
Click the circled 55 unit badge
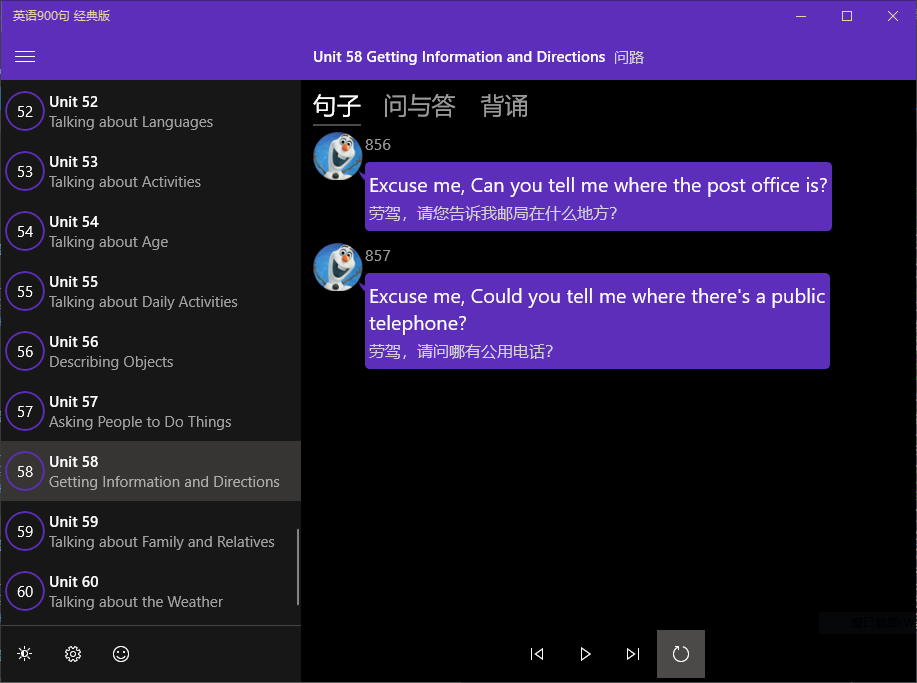point(25,291)
